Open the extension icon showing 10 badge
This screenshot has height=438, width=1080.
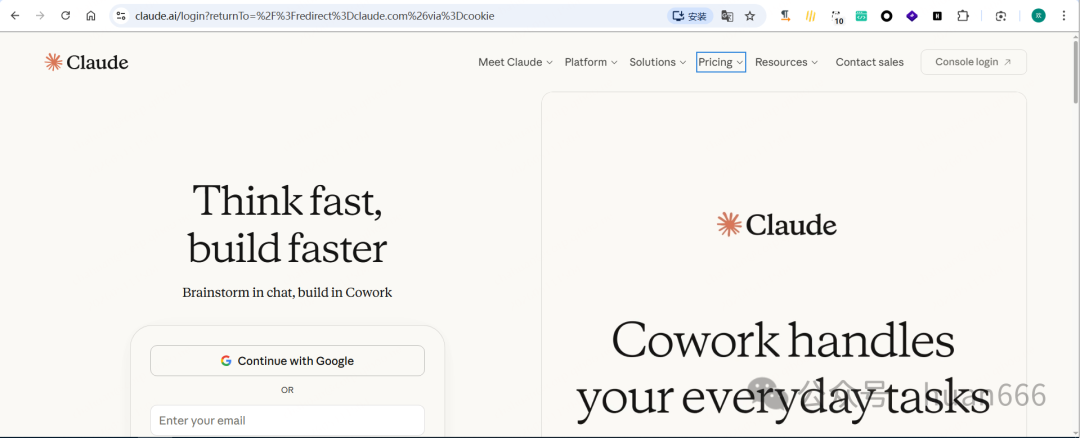837,17
